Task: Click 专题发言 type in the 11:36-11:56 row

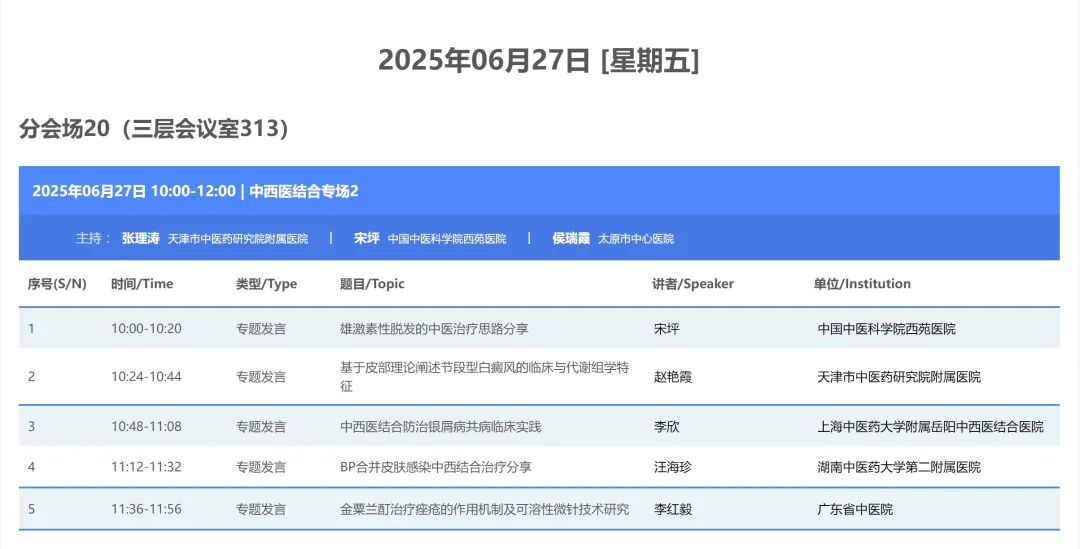Action: pyautogui.click(x=261, y=510)
